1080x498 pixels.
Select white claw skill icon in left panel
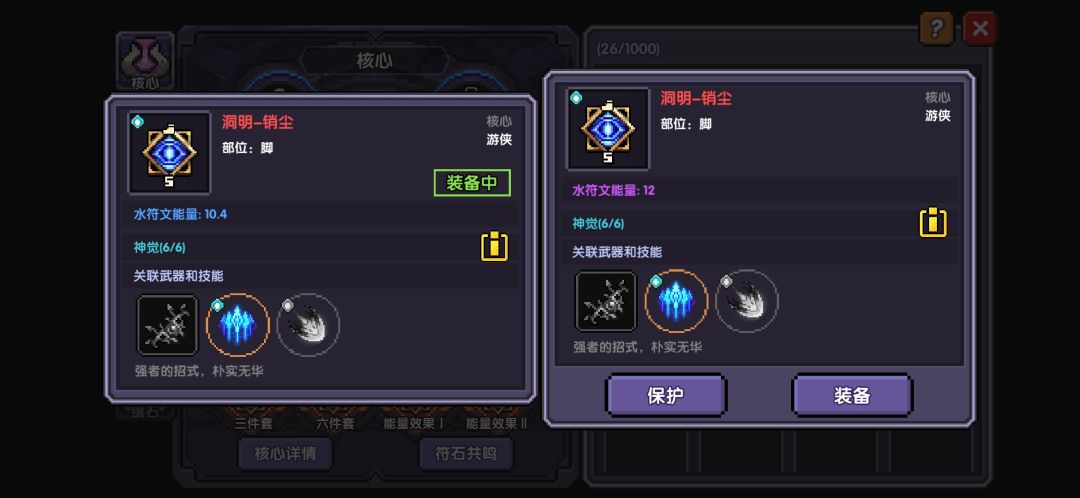[x=308, y=324]
